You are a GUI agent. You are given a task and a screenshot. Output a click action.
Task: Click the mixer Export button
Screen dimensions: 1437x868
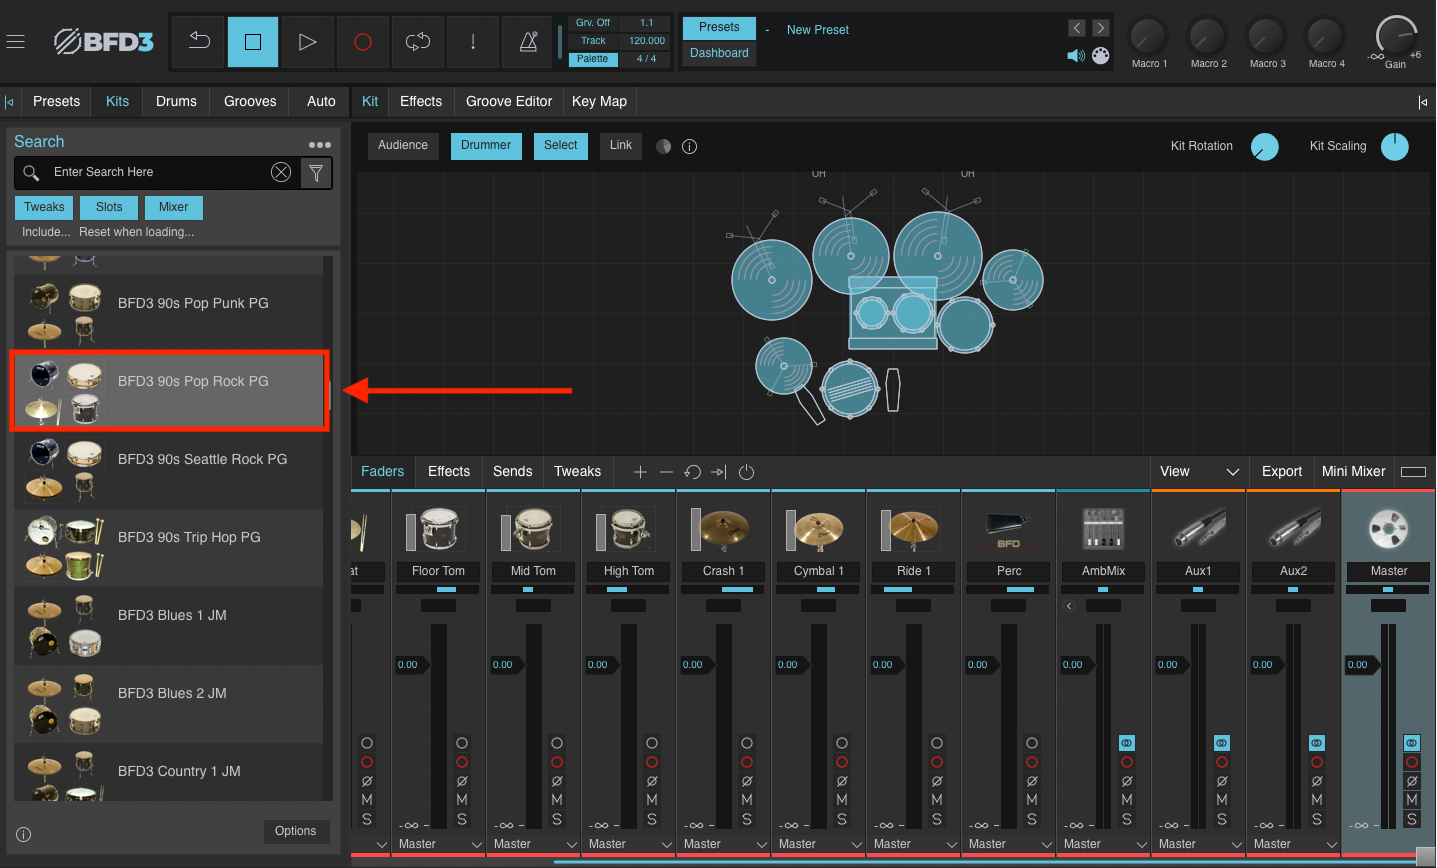pos(1282,471)
